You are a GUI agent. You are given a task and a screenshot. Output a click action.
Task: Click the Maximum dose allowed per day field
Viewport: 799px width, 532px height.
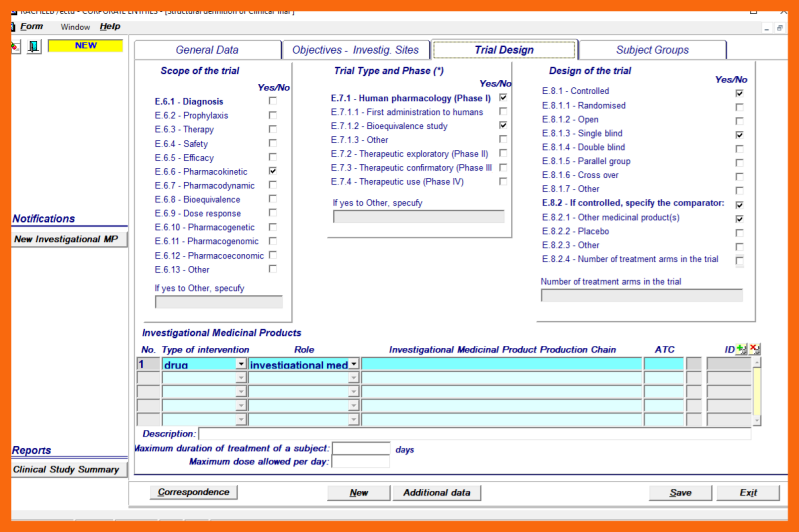[361, 462]
